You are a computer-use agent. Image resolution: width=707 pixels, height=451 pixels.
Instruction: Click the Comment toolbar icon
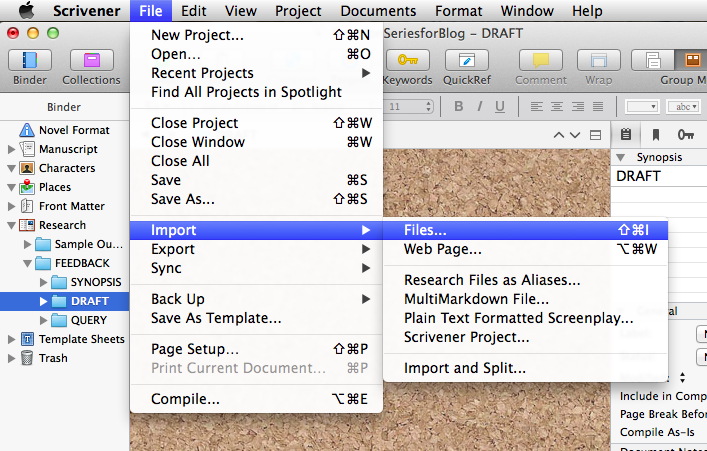point(541,60)
